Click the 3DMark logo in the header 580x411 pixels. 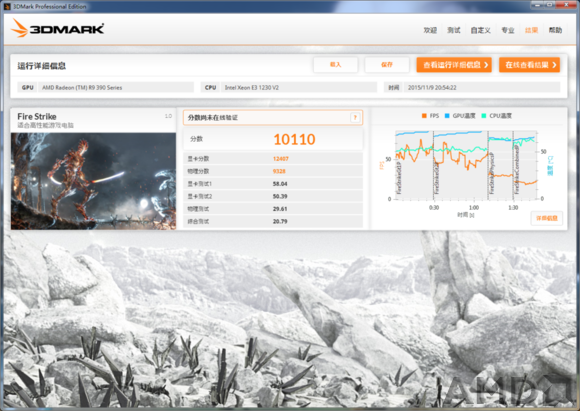57,28
